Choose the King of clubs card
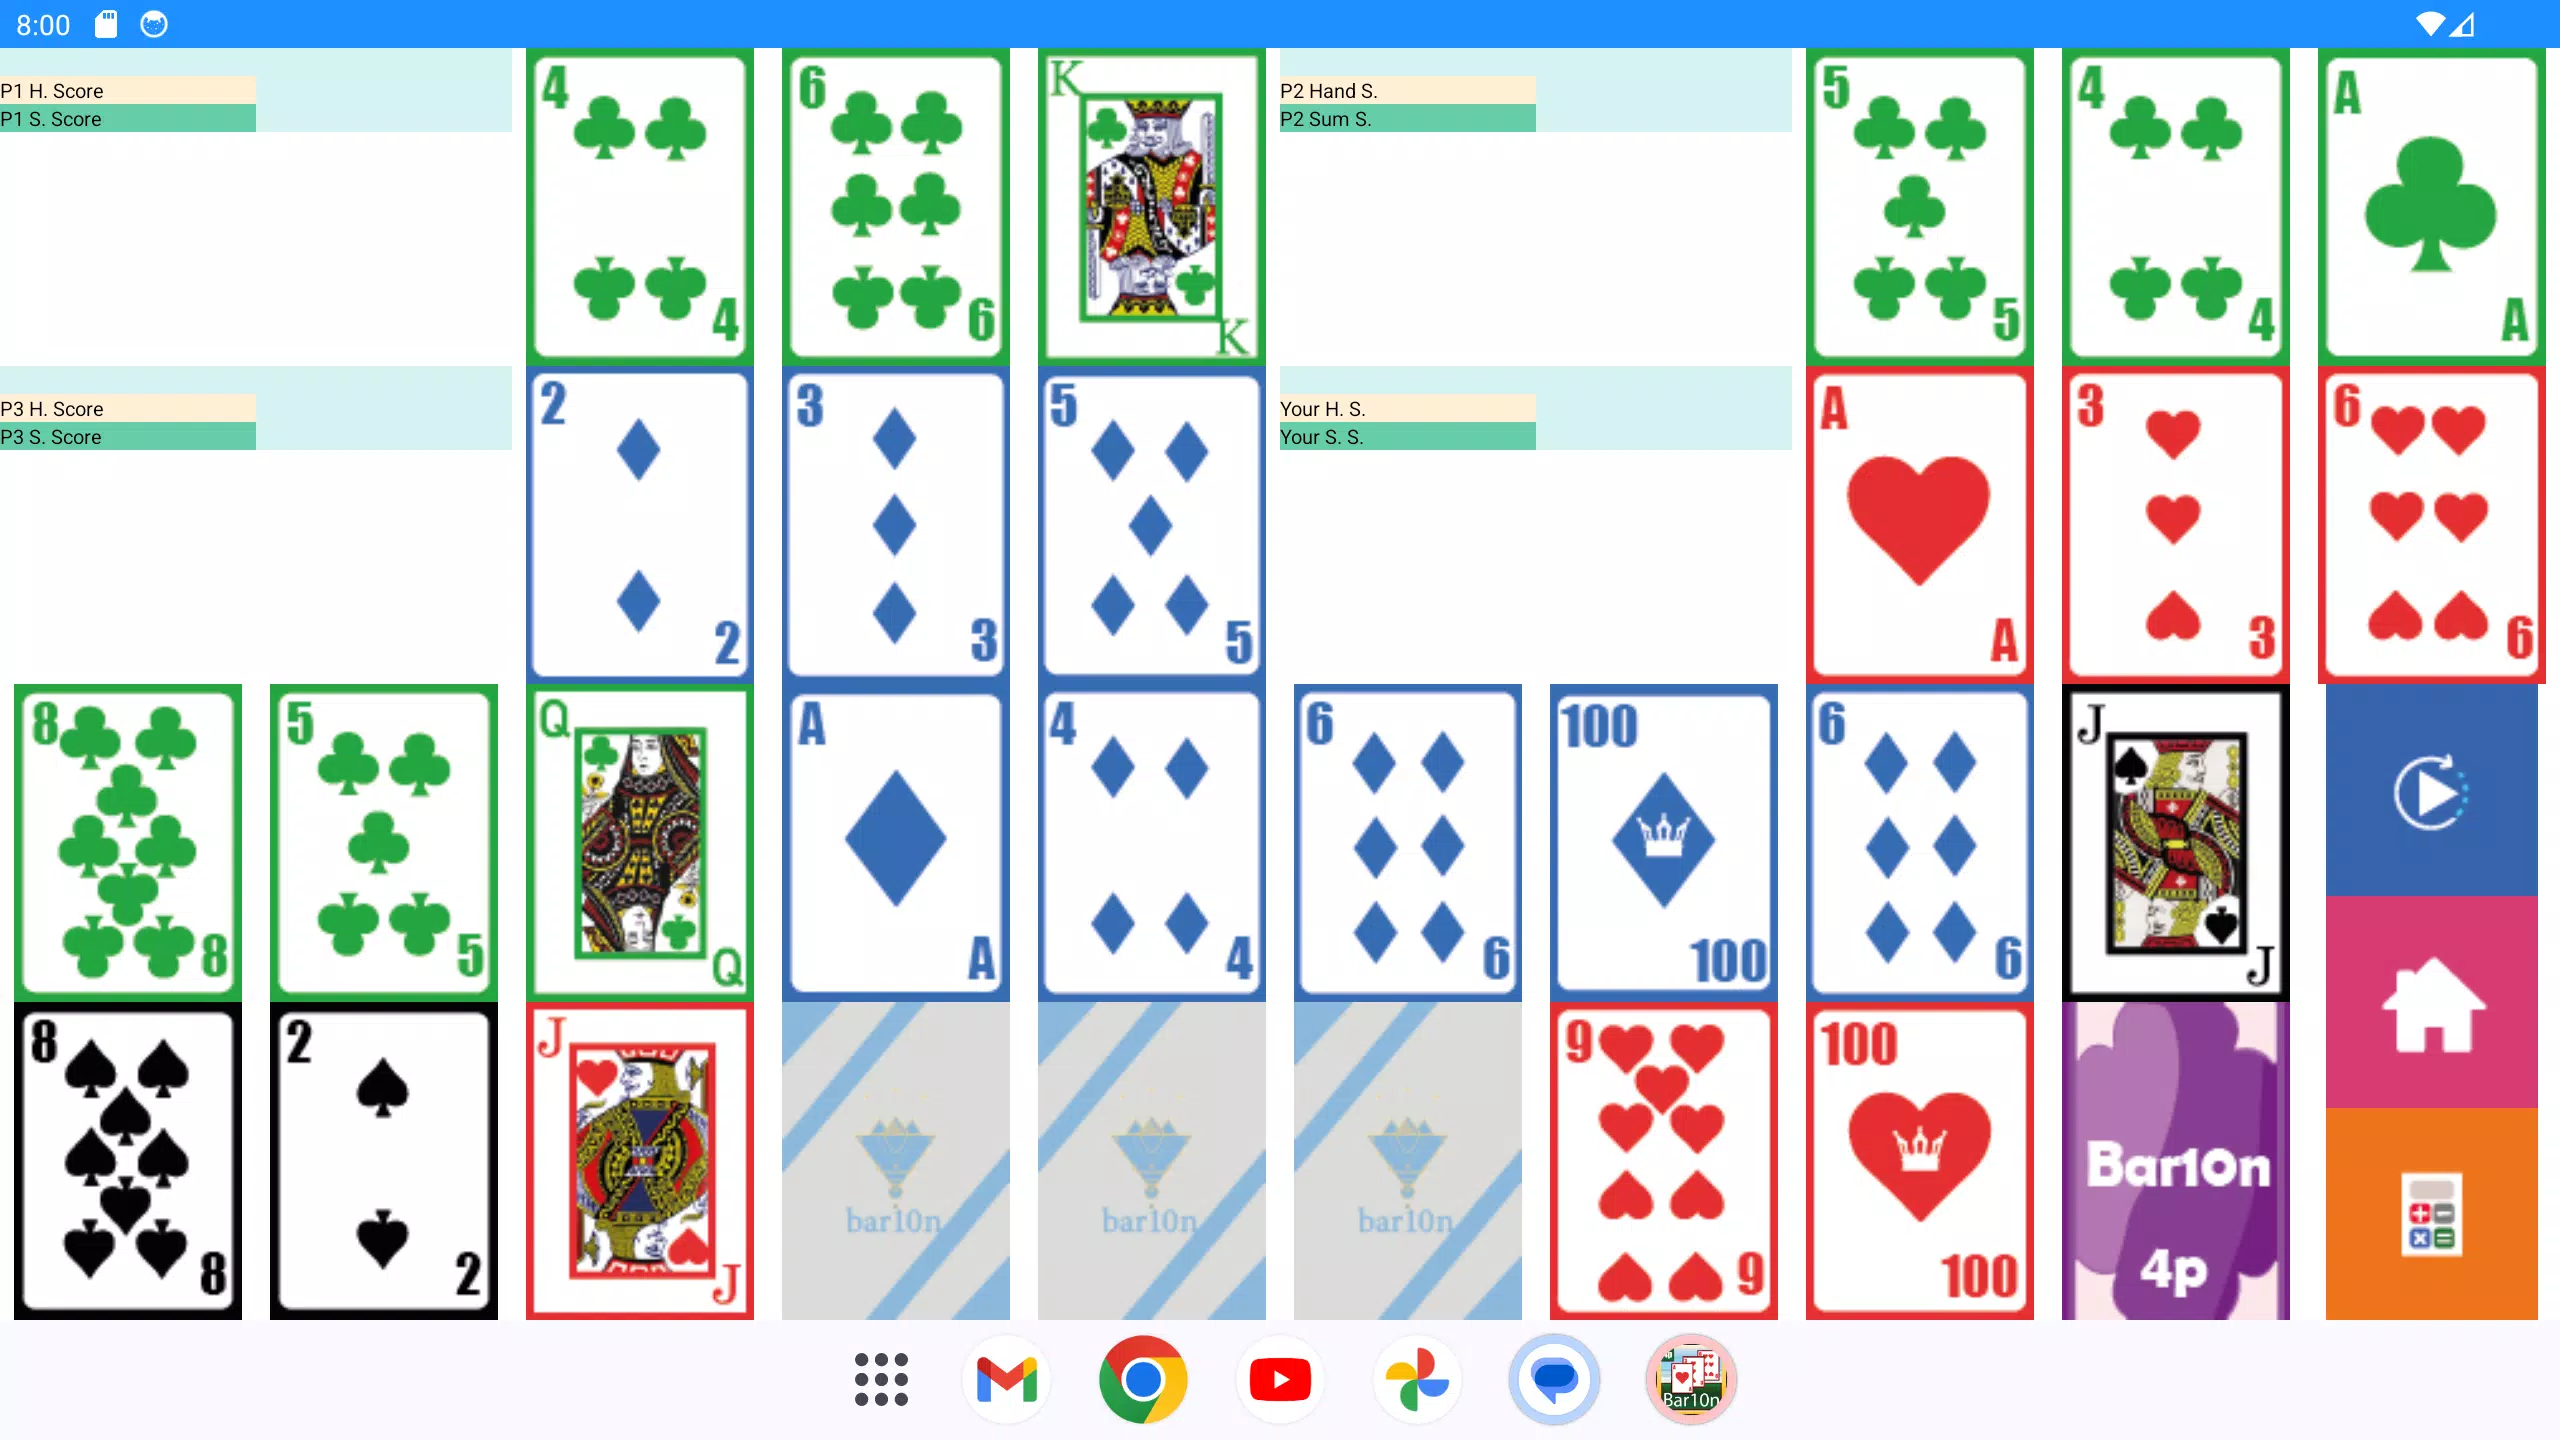2560x1440 pixels. coord(1152,206)
